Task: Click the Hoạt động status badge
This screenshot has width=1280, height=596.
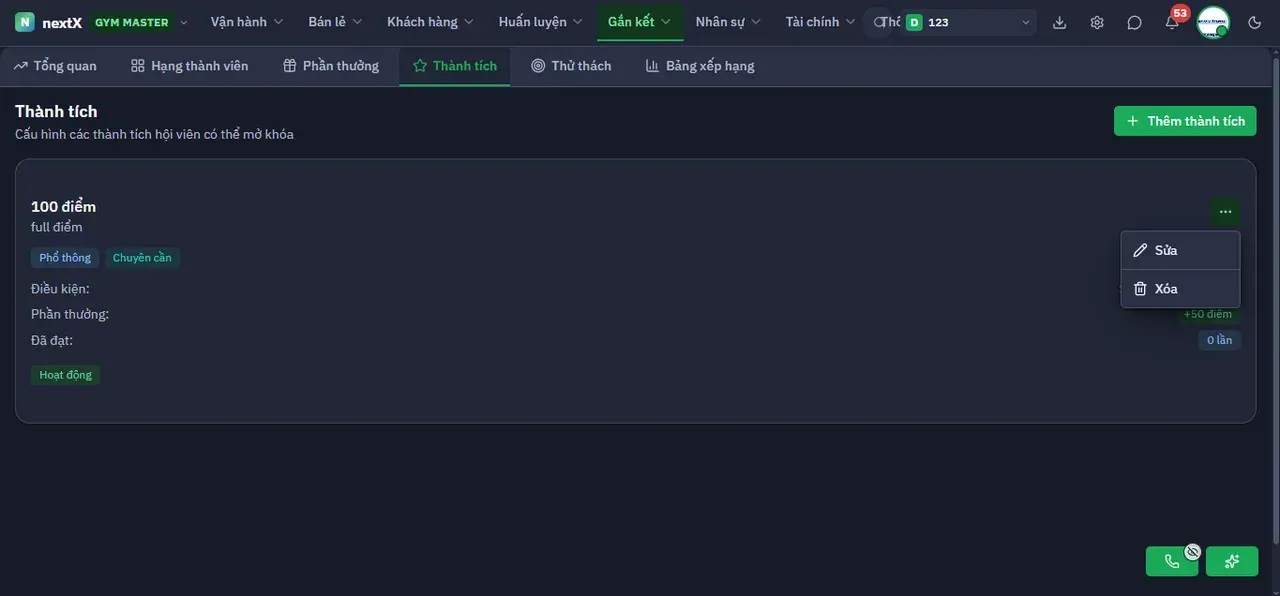Action: [x=66, y=375]
